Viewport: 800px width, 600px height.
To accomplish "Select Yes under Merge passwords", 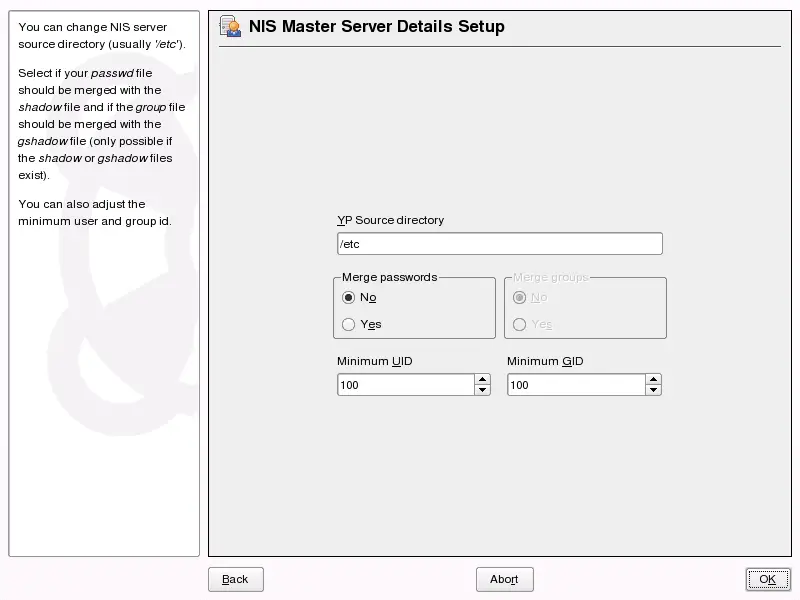I will 348,324.
